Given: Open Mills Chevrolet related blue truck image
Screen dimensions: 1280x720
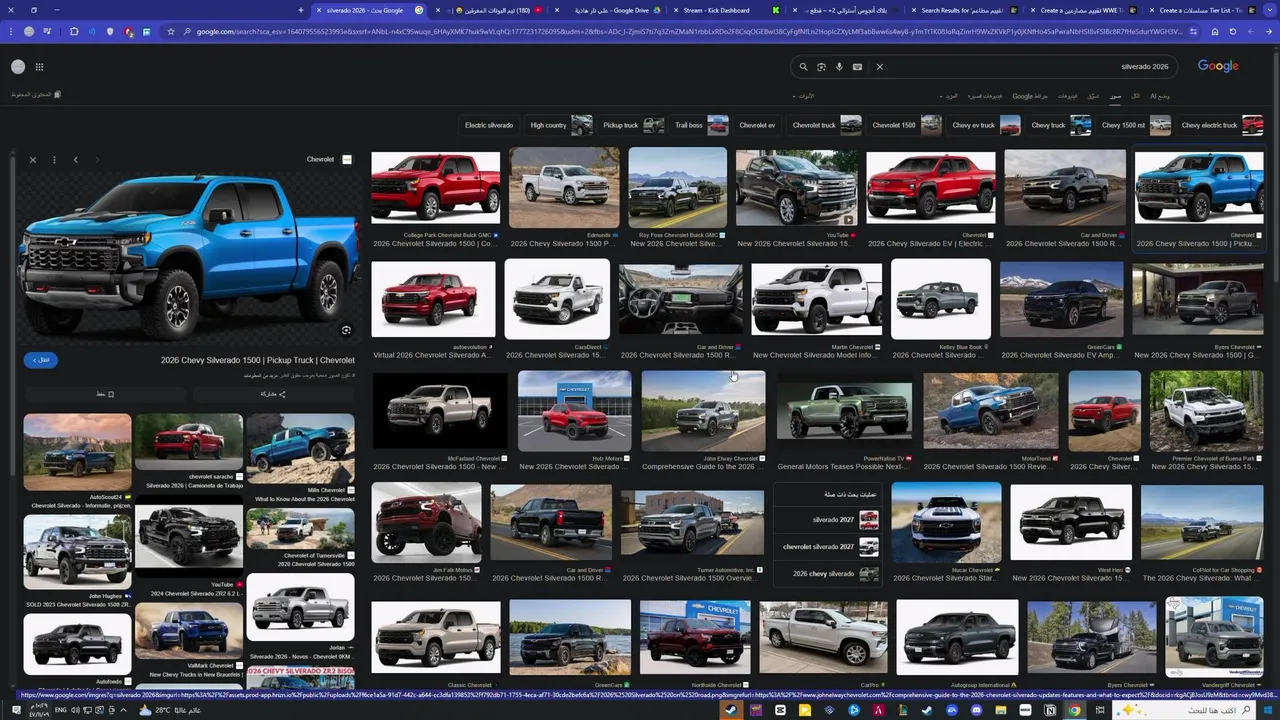Looking at the screenshot, I should point(300,449).
